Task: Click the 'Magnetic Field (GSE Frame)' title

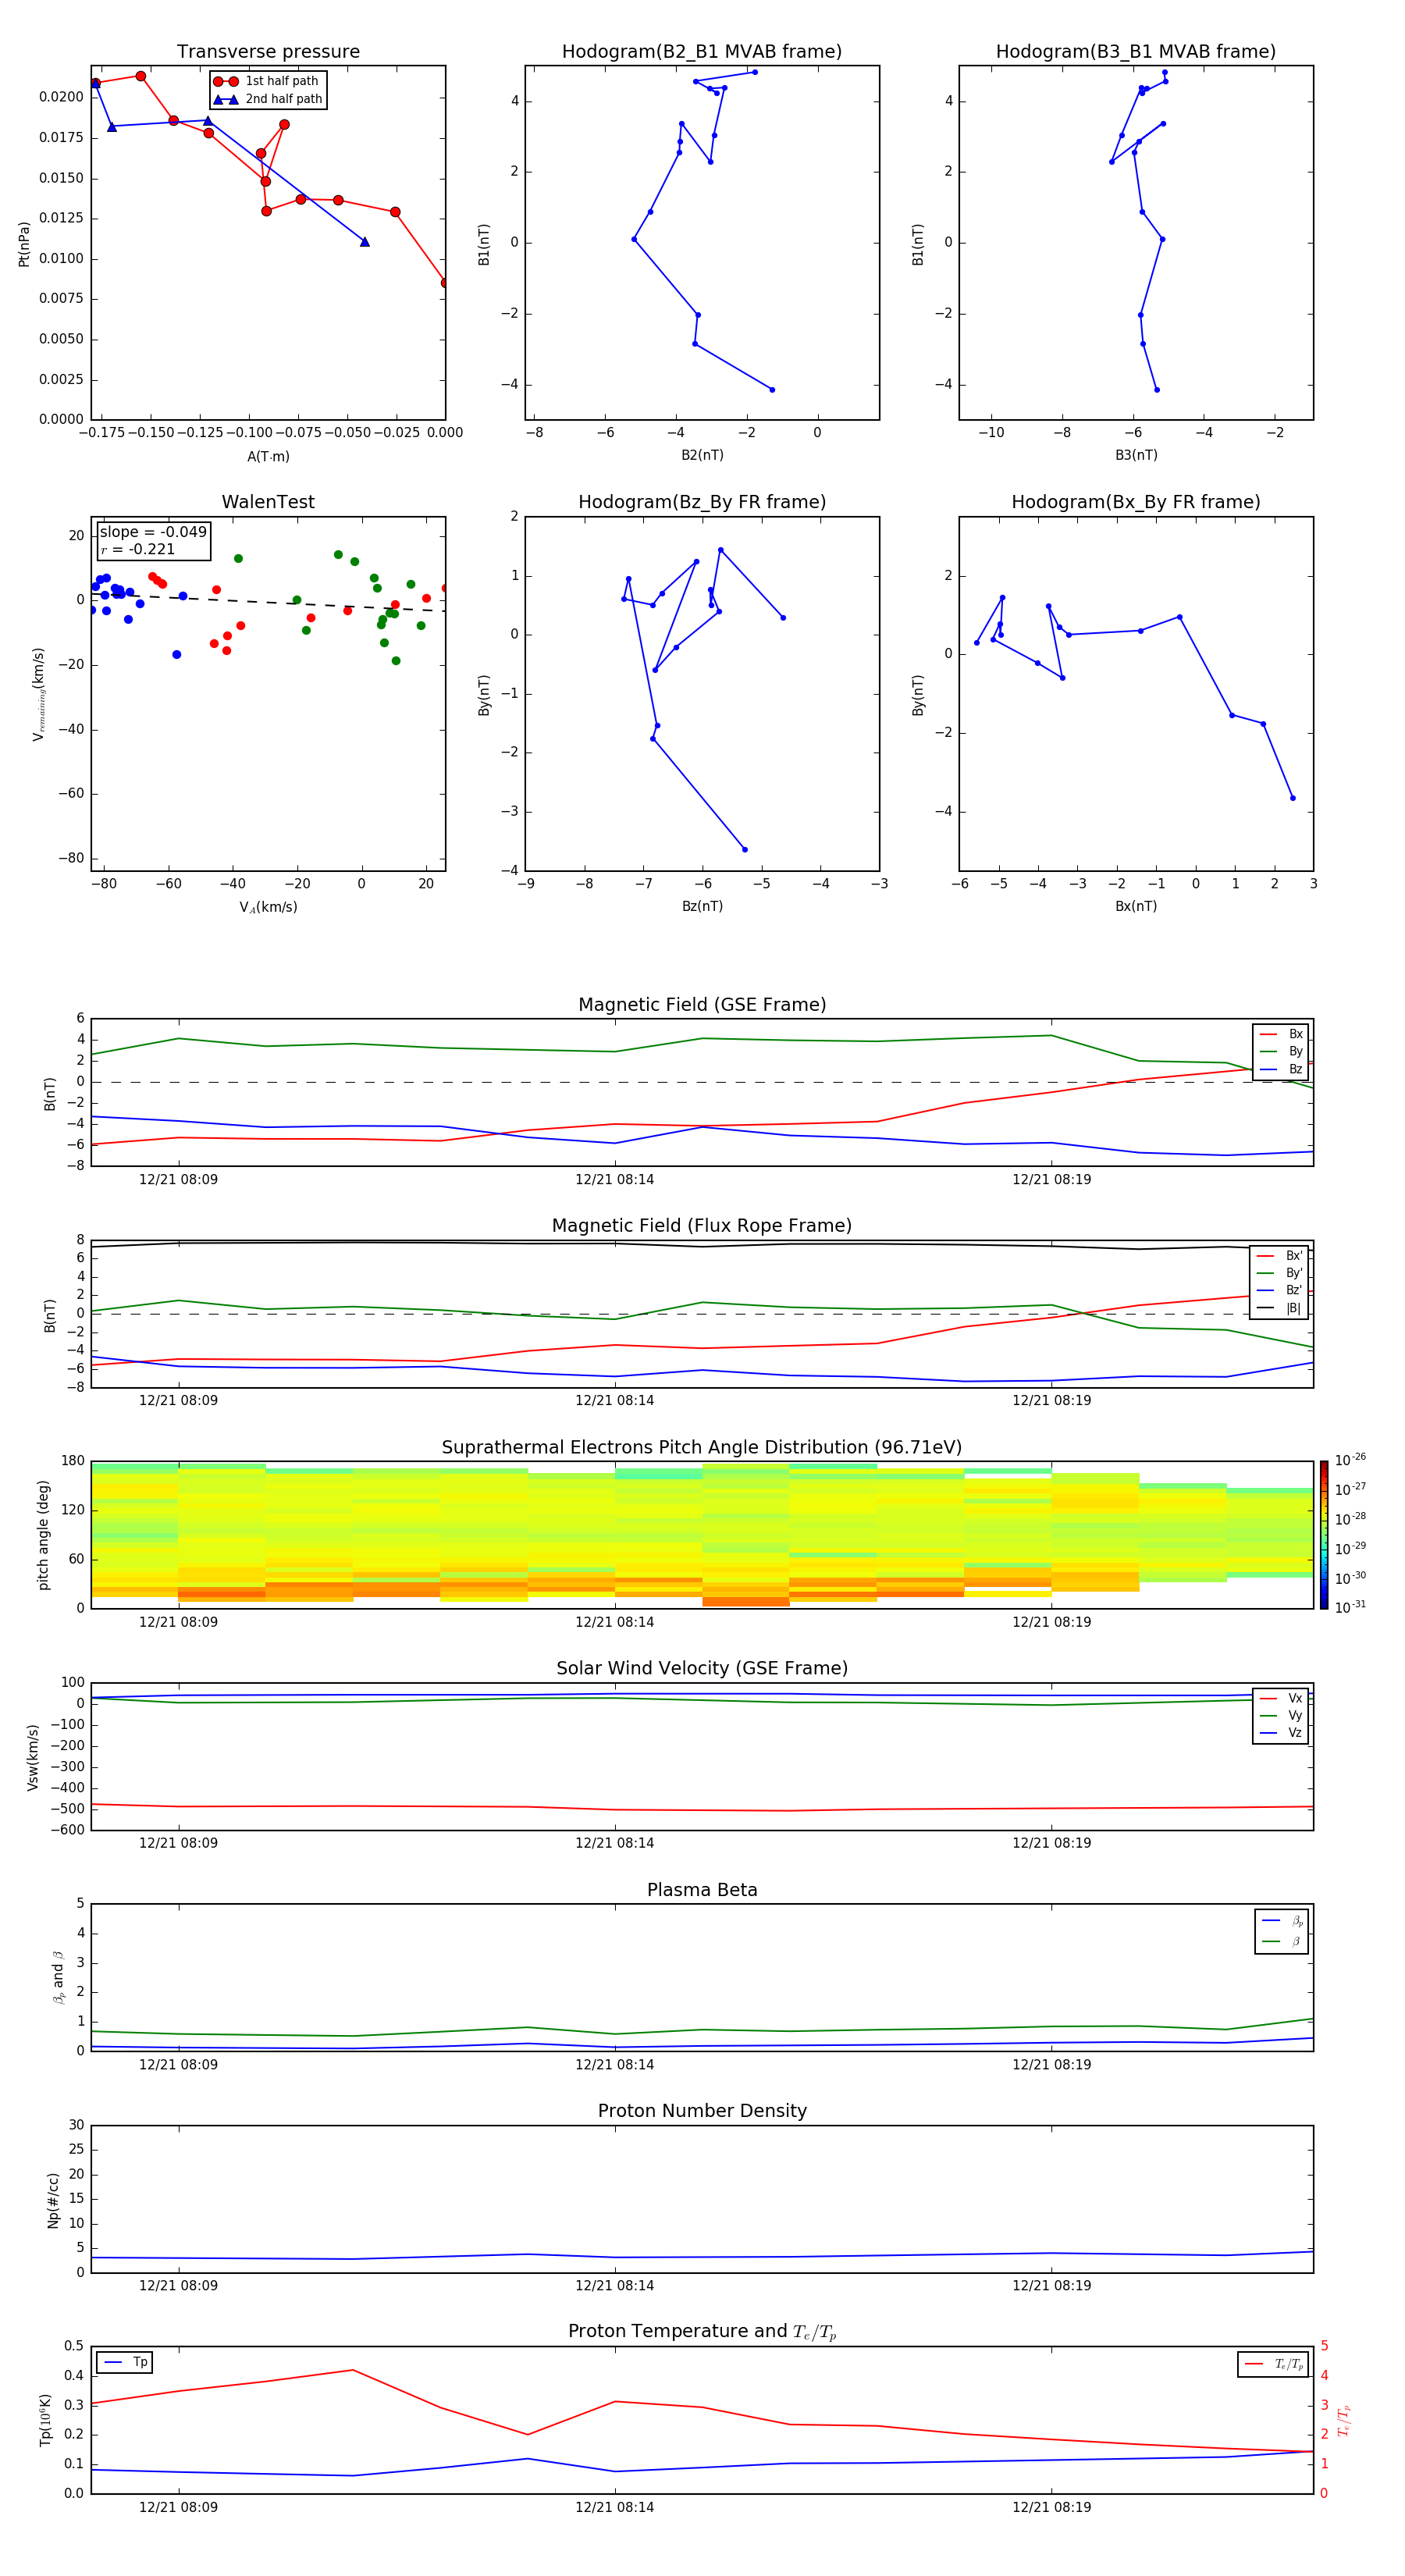Action: tap(702, 1005)
